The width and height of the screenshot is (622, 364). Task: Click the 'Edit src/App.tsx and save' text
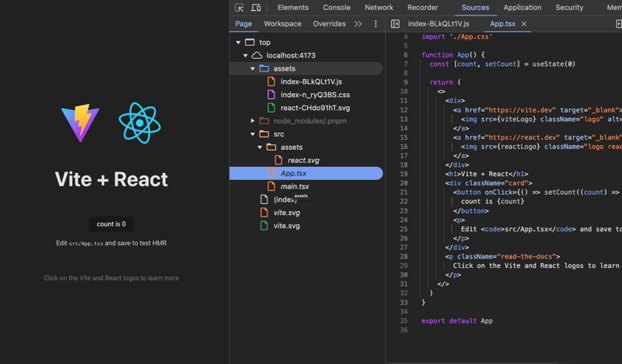point(111,243)
